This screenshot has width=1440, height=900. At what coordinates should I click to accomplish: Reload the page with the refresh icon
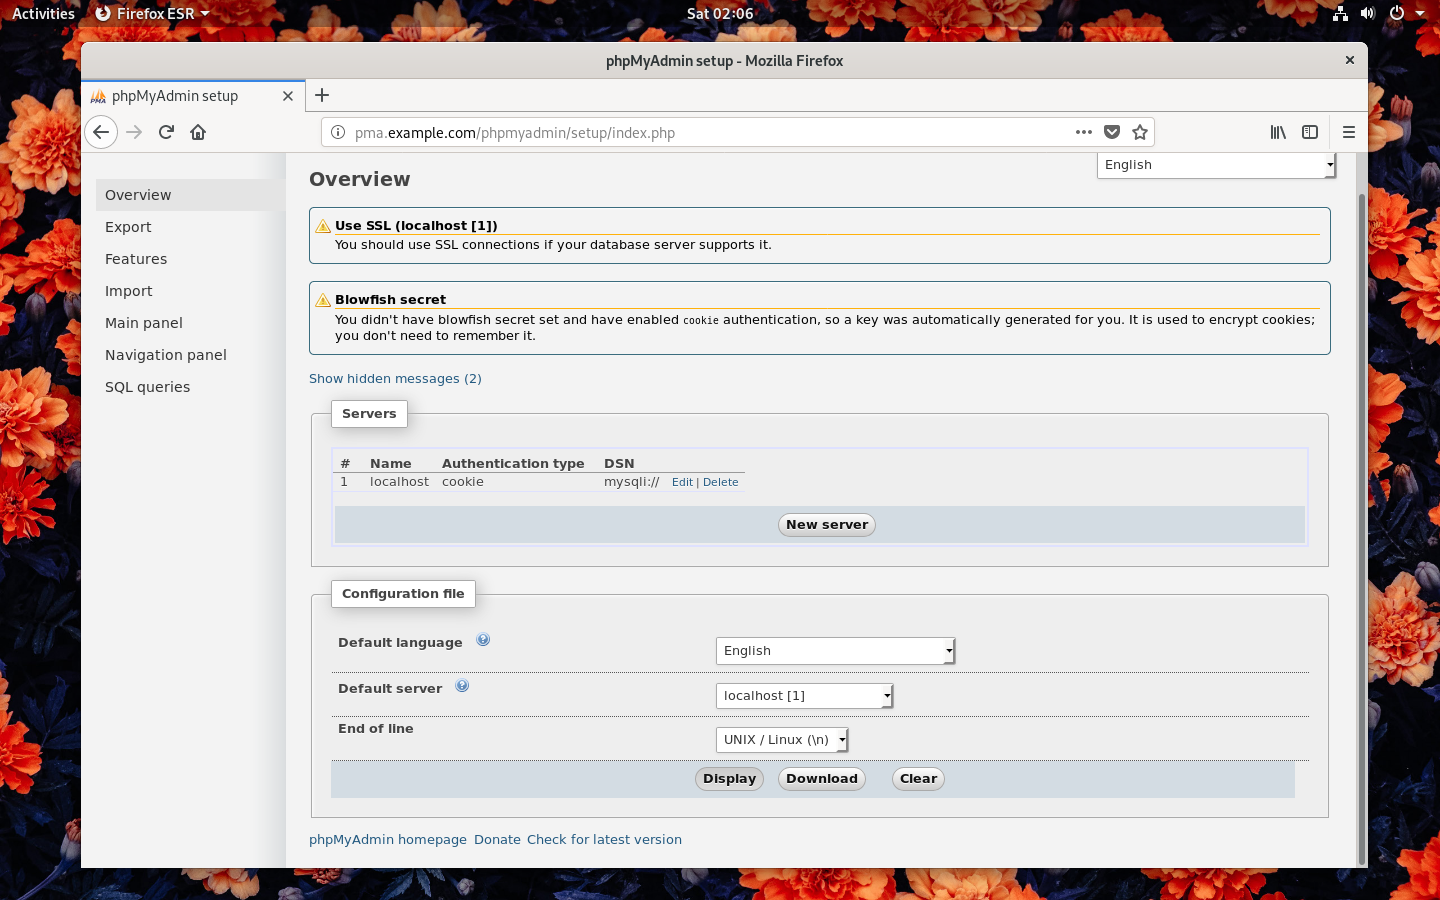(166, 132)
